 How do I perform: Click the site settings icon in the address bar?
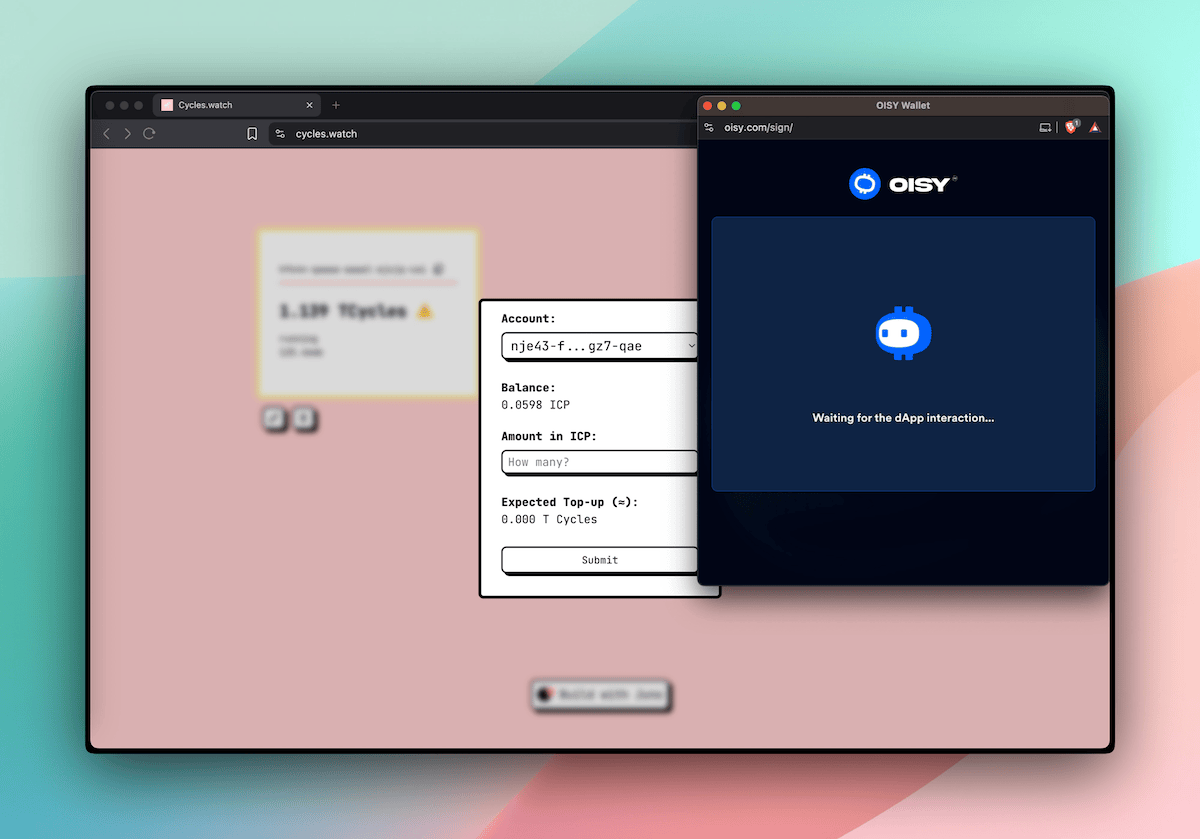[281, 133]
